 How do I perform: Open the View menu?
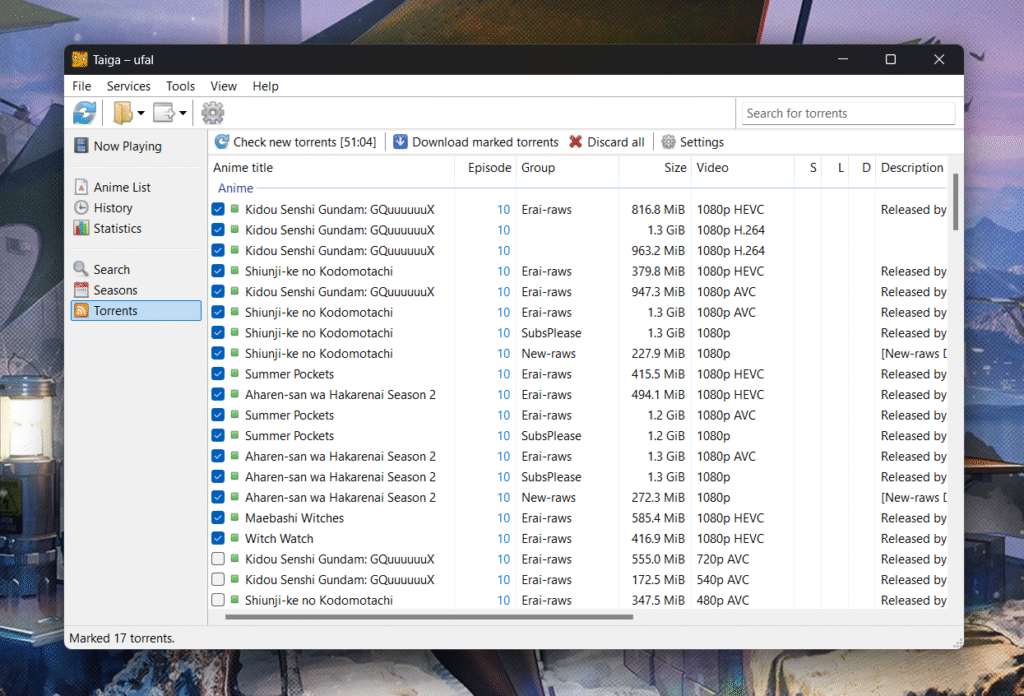pyautogui.click(x=223, y=86)
